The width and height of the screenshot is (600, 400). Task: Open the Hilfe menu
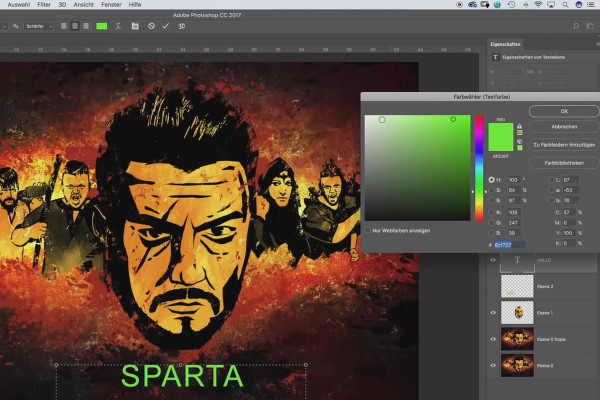[135, 5]
